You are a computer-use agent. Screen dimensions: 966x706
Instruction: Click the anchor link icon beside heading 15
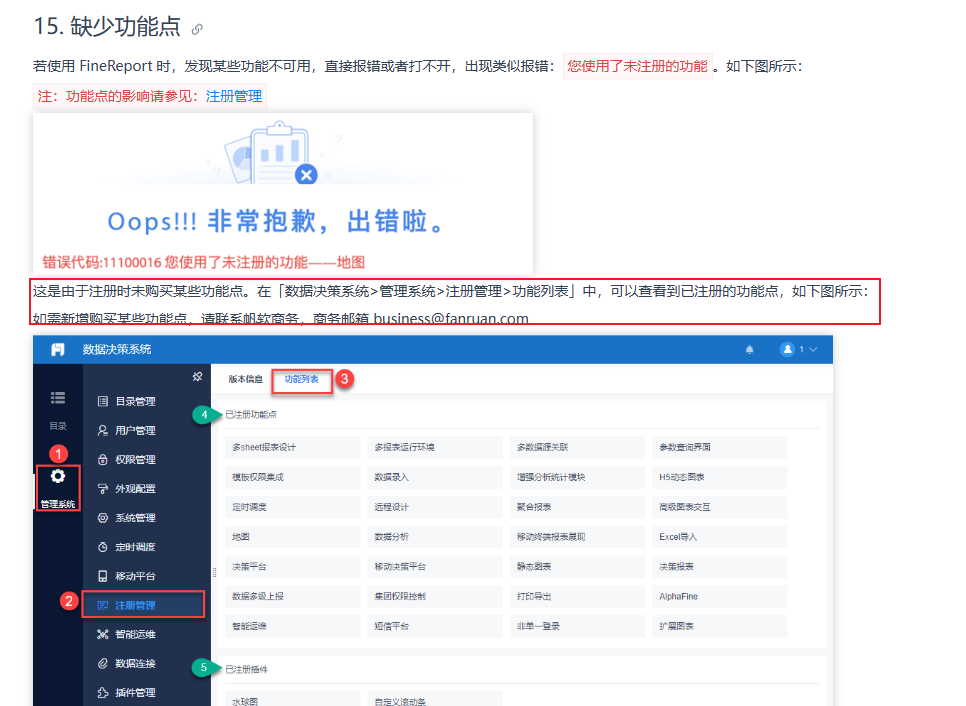[x=197, y=29]
